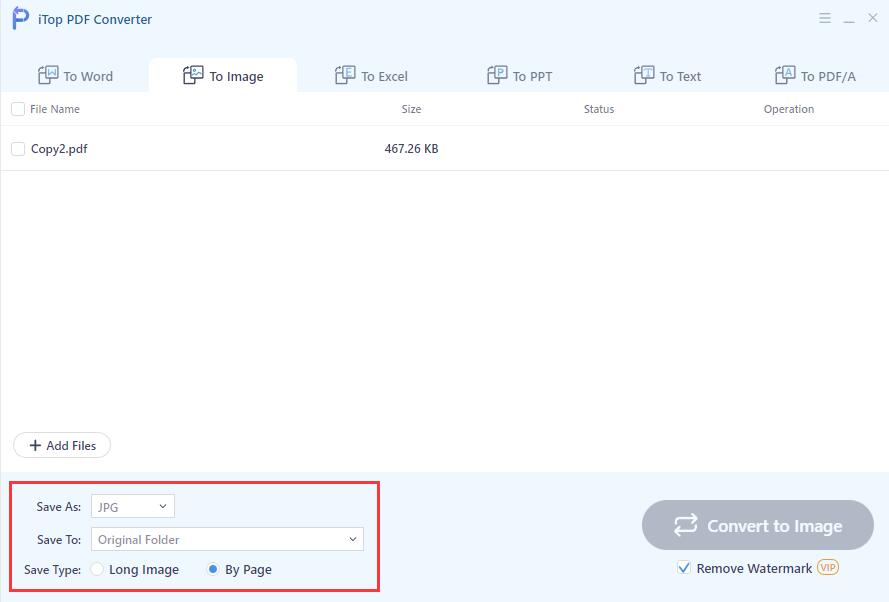The image size is (889, 602).
Task: Click the To Word document icon
Action: (48, 75)
